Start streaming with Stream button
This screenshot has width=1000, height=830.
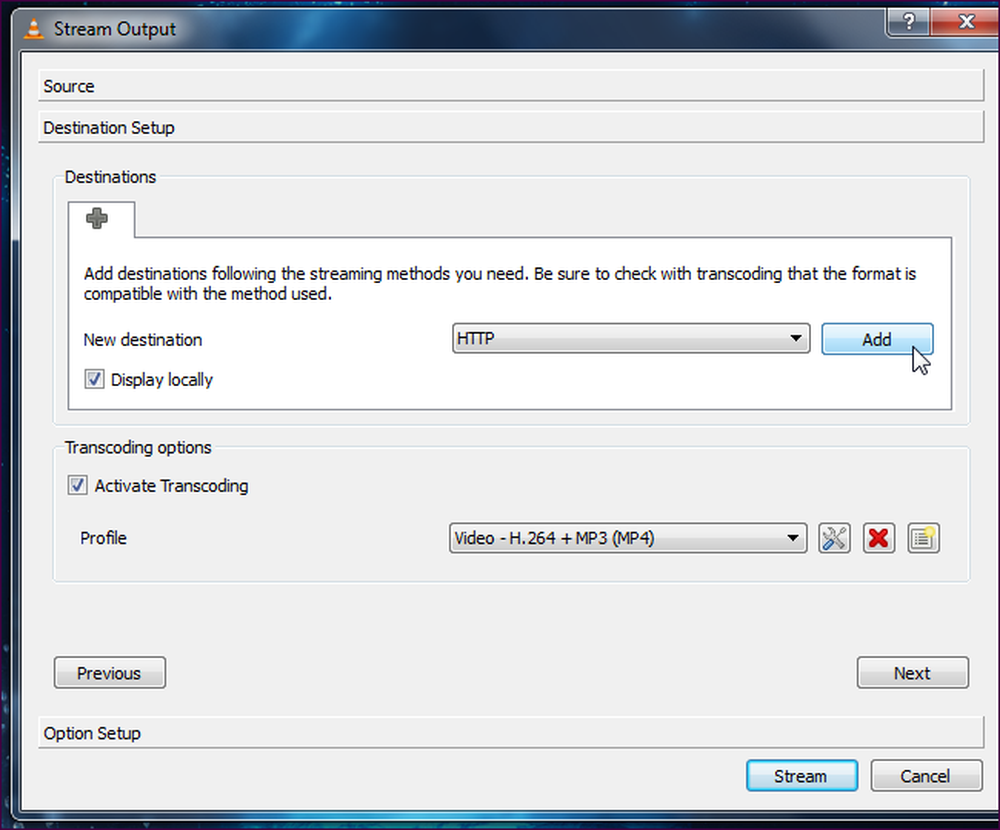point(802,776)
